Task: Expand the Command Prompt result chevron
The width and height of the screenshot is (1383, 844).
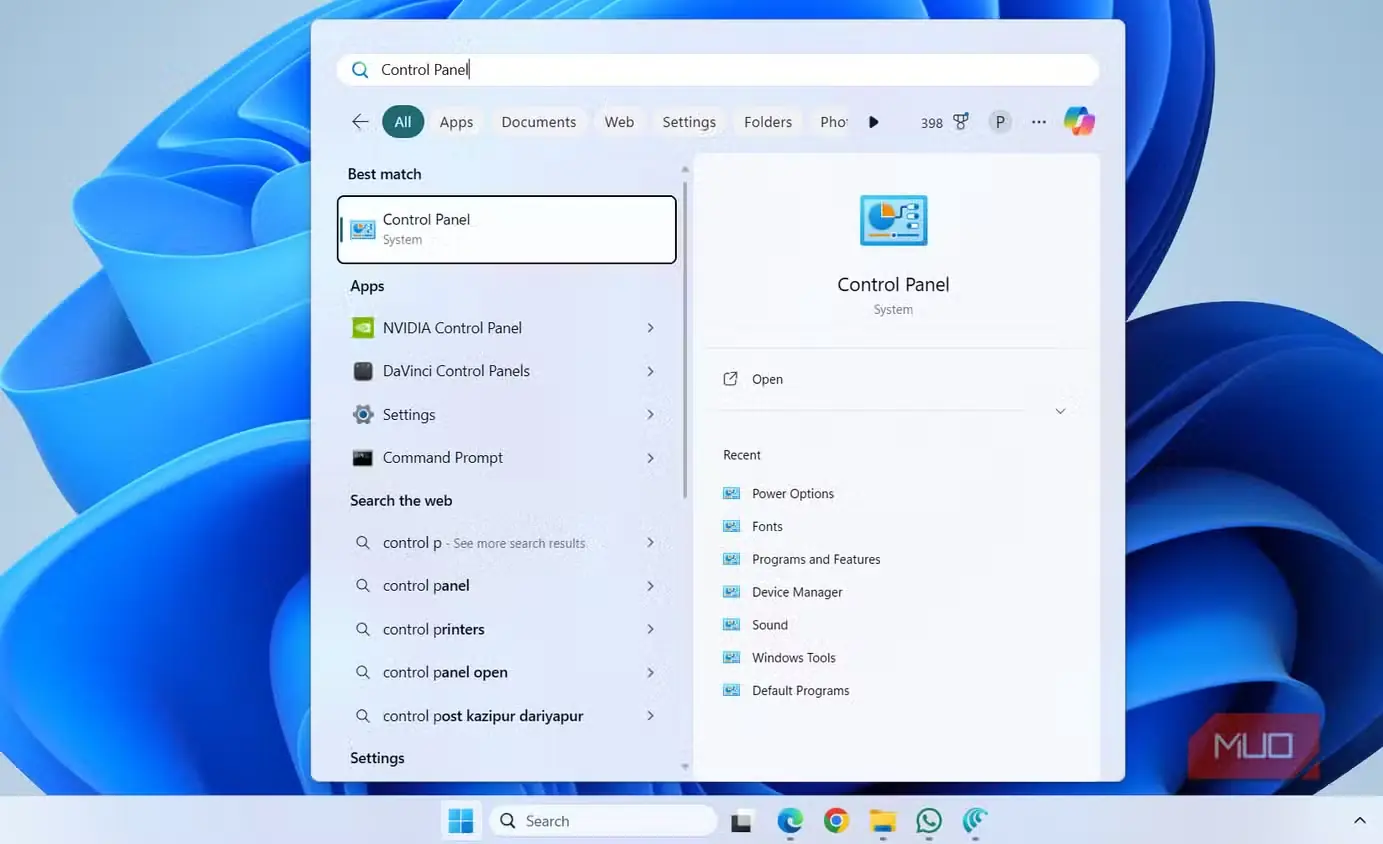Action: point(650,458)
